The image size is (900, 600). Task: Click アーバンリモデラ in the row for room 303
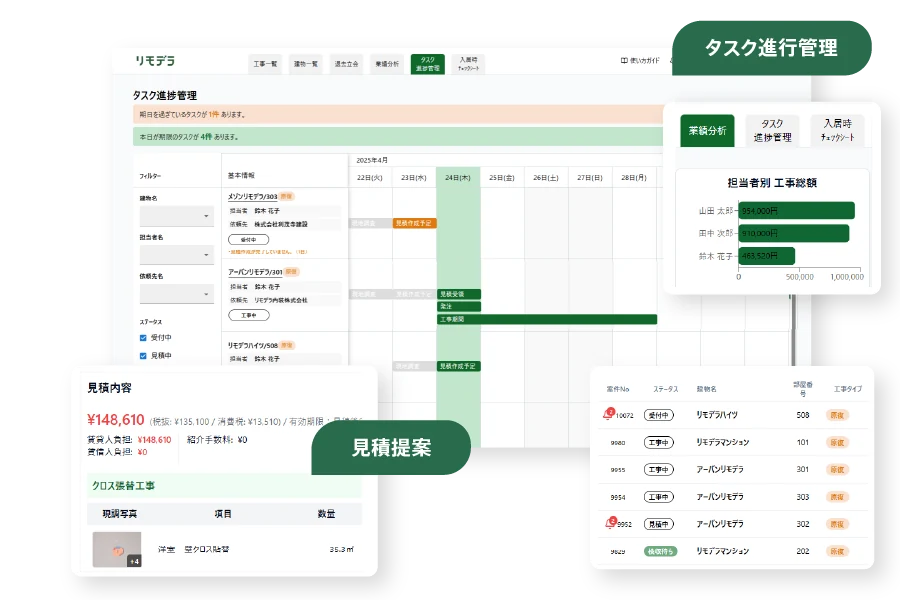(720, 497)
